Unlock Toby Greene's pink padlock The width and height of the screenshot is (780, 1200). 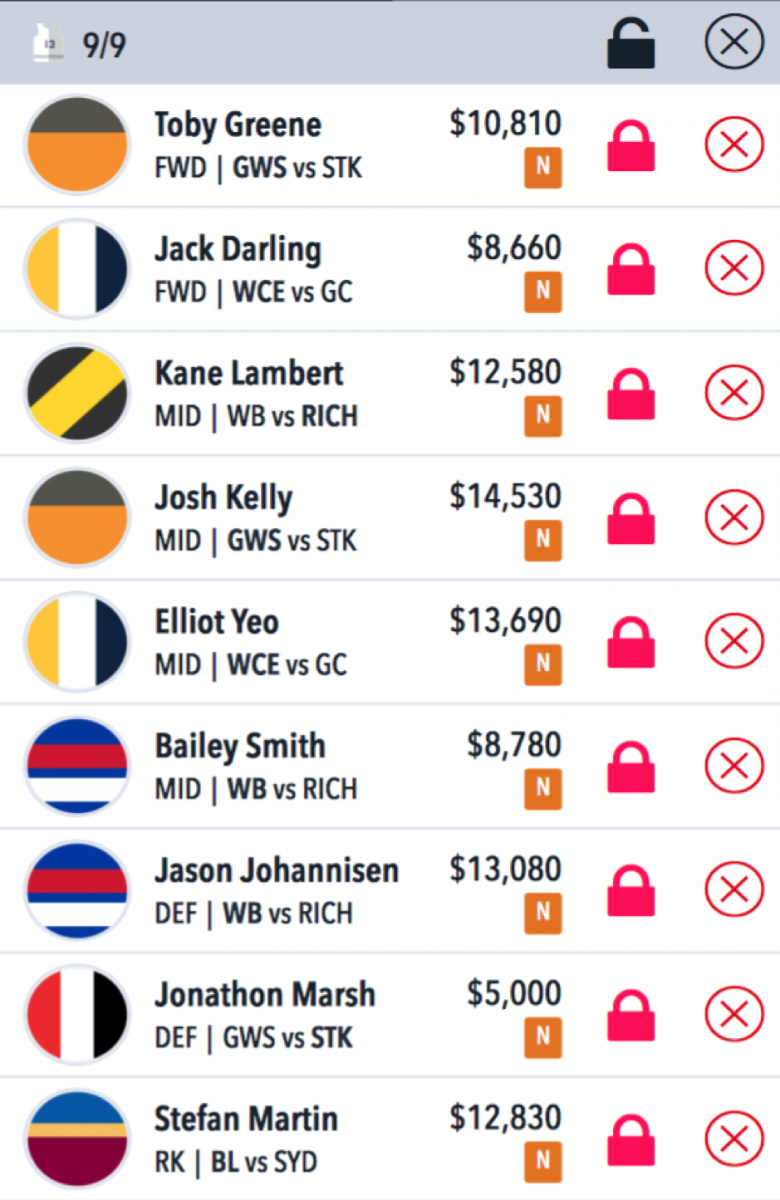[632, 146]
